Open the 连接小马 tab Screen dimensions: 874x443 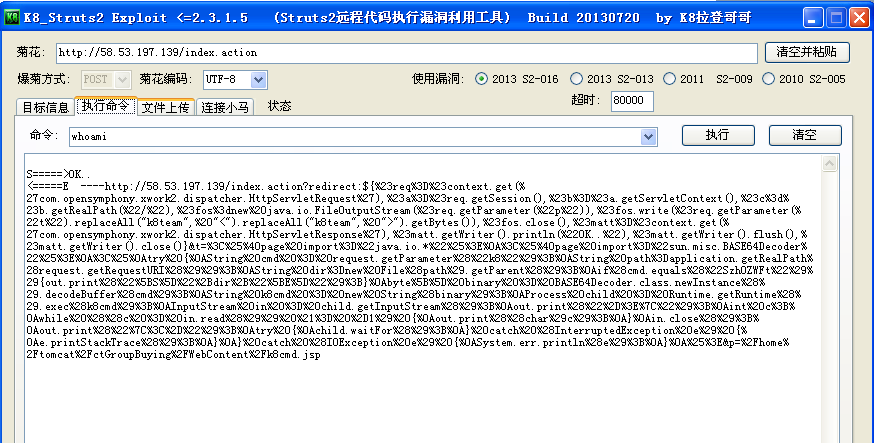point(225,108)
